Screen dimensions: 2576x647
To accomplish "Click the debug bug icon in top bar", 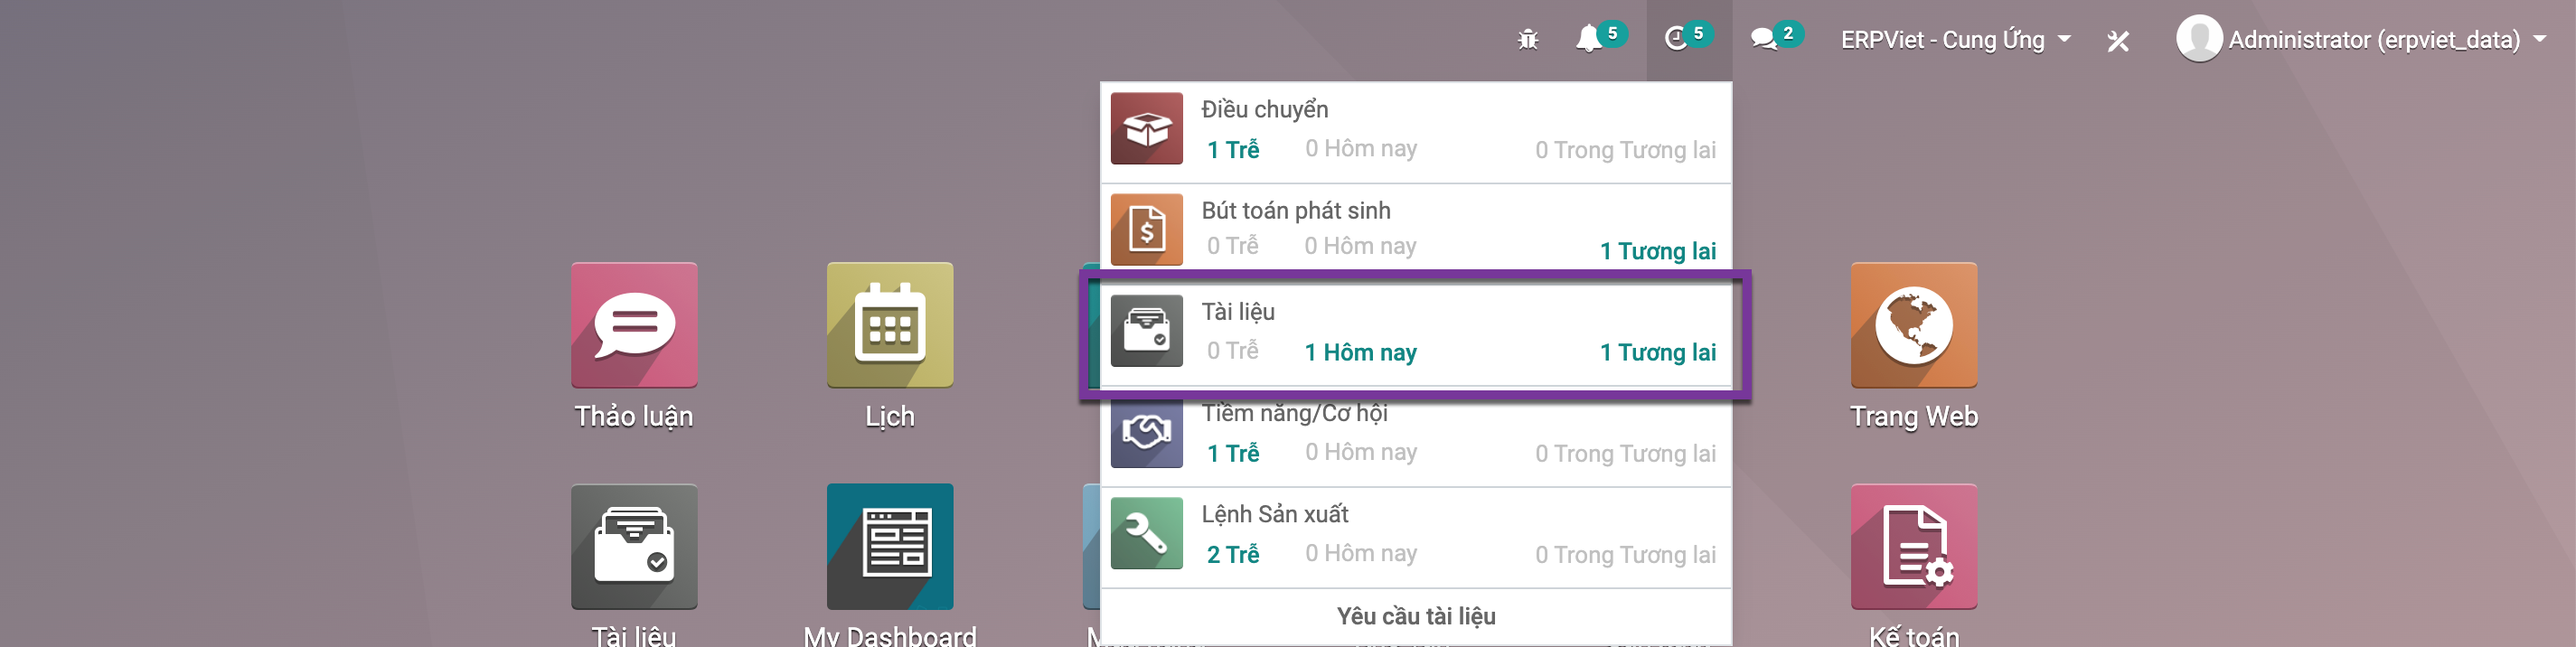I will click(x=1527, y=40).
